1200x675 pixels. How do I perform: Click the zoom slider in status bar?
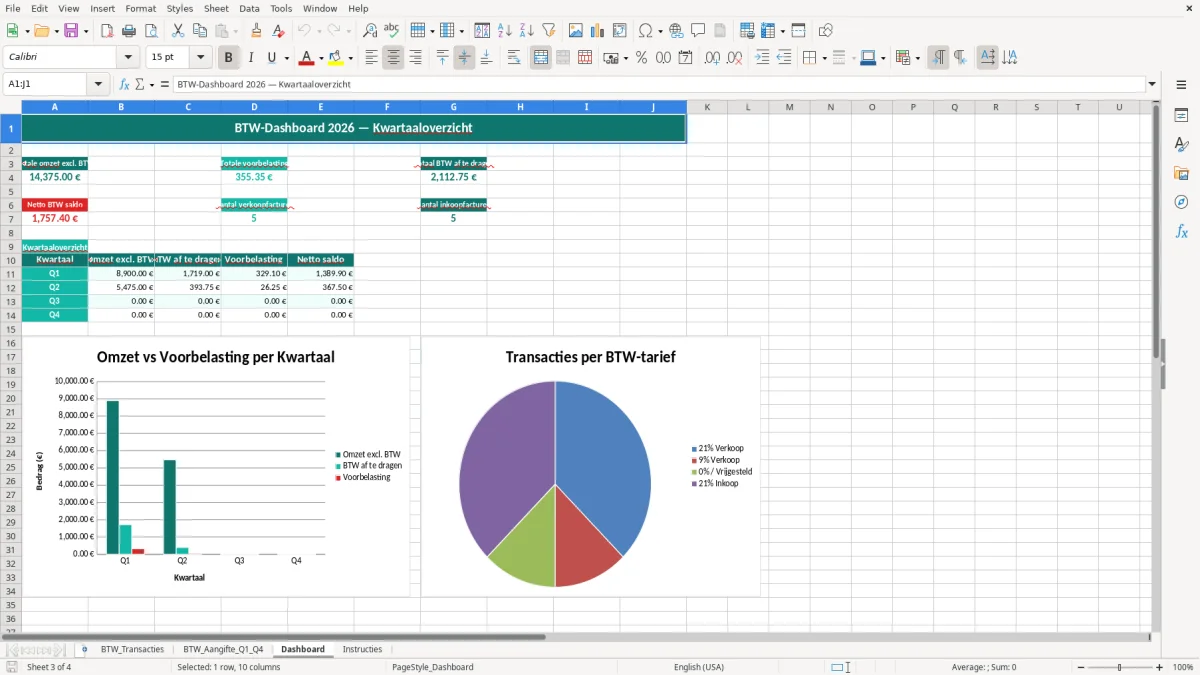[x=1119, y=667]
